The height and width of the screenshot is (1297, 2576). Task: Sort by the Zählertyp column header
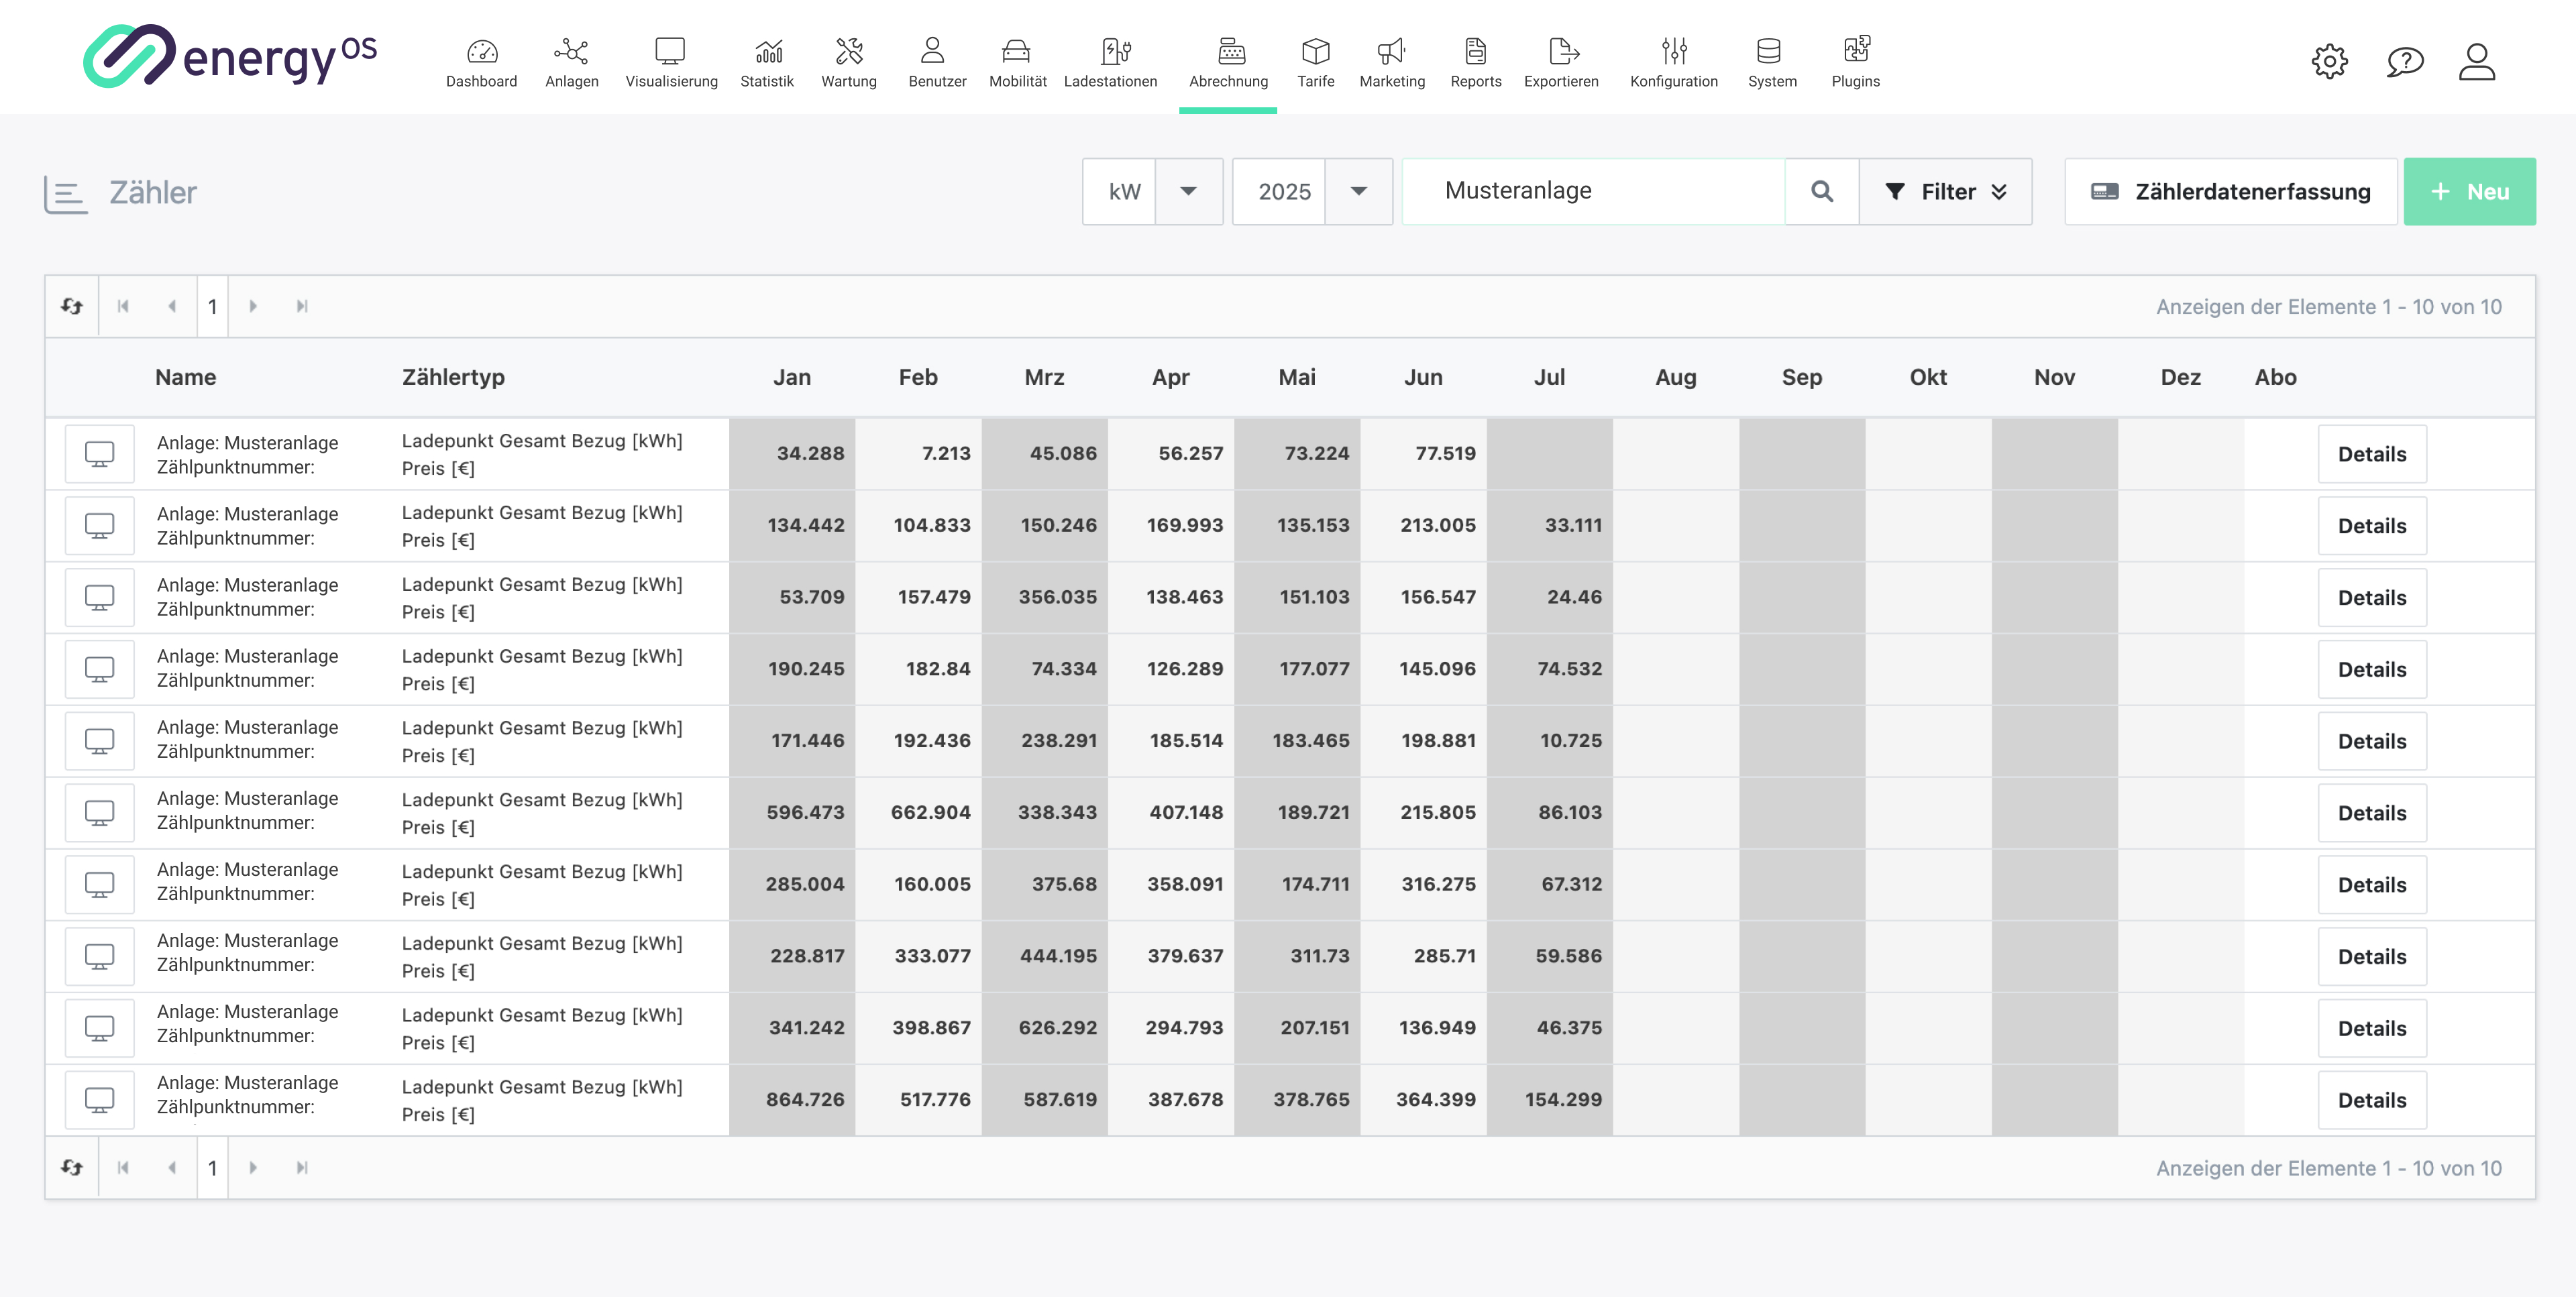click(x=453, y=377)
